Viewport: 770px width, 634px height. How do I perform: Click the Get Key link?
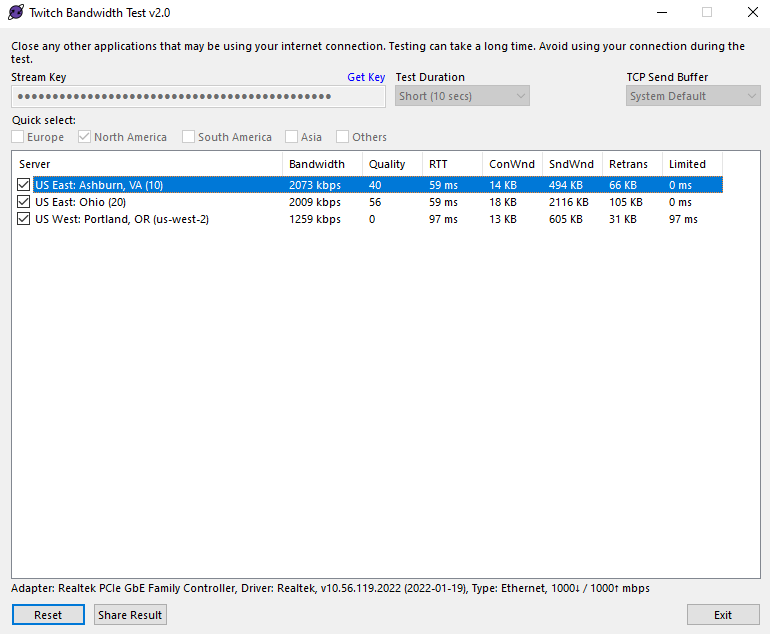[x=366, y=77]
